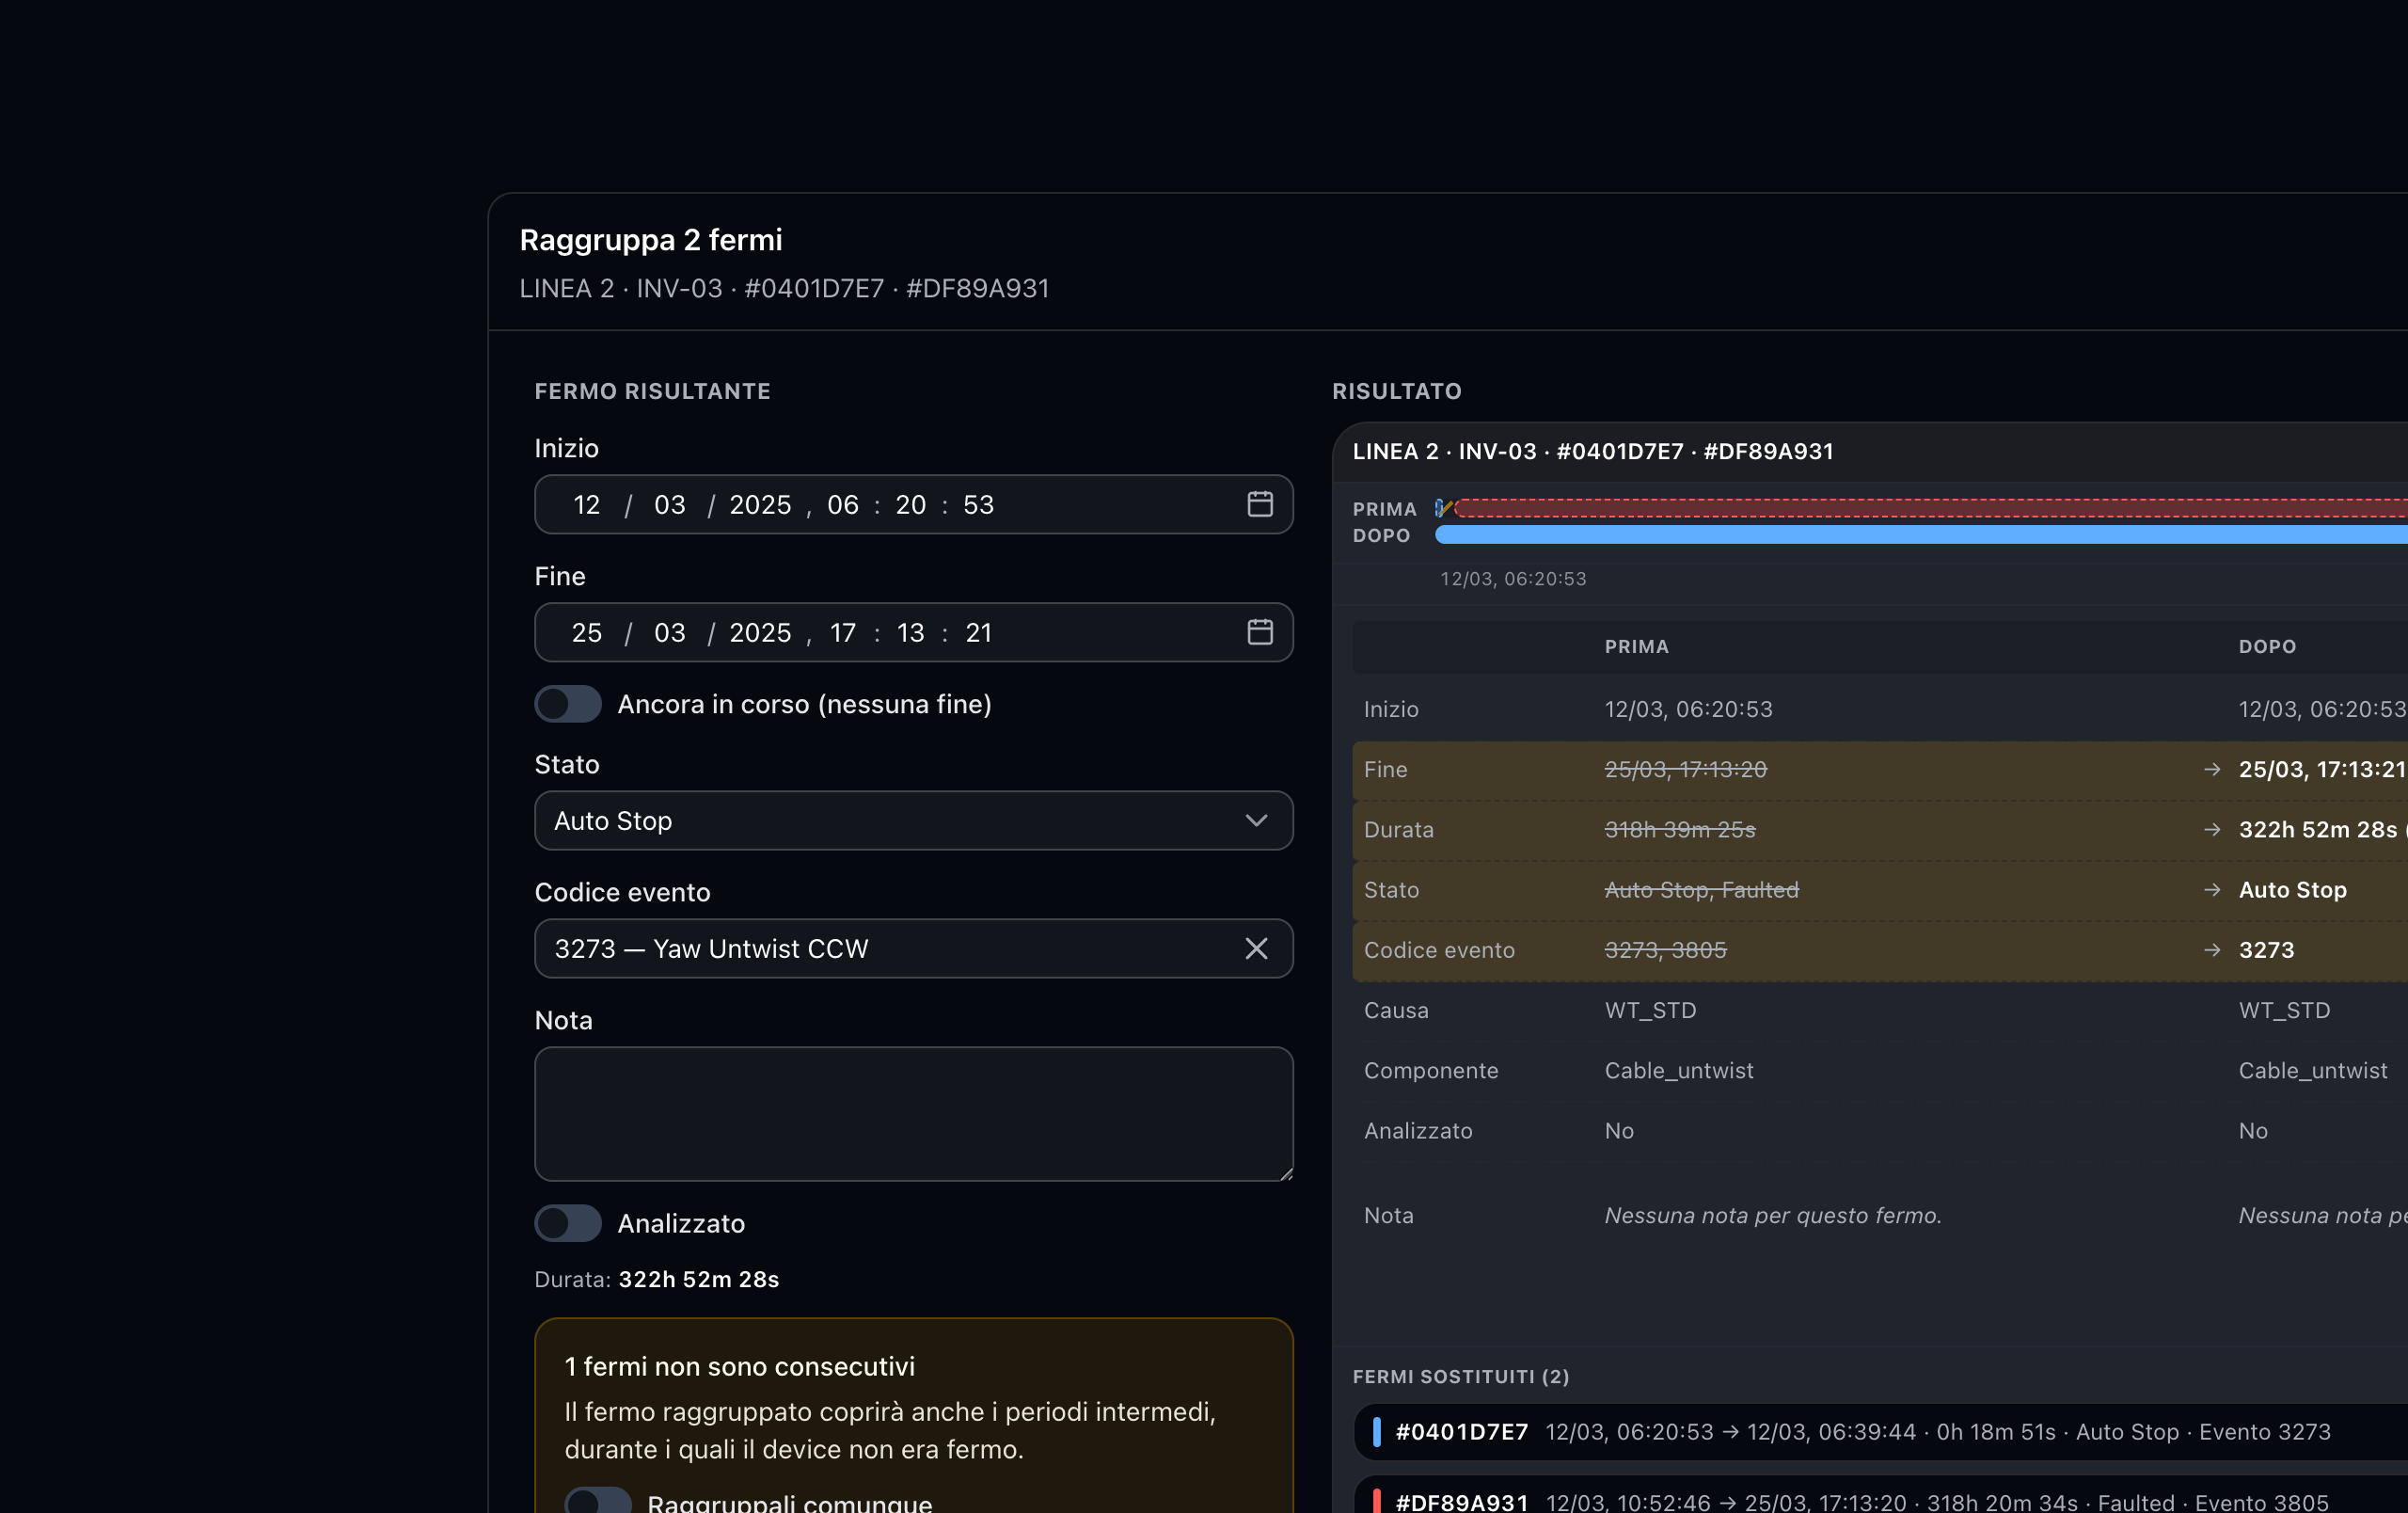The image size is (2408, 1513).
Task: Click struck-through Durata 318h 39m 25s
Action: point(1679,829)
